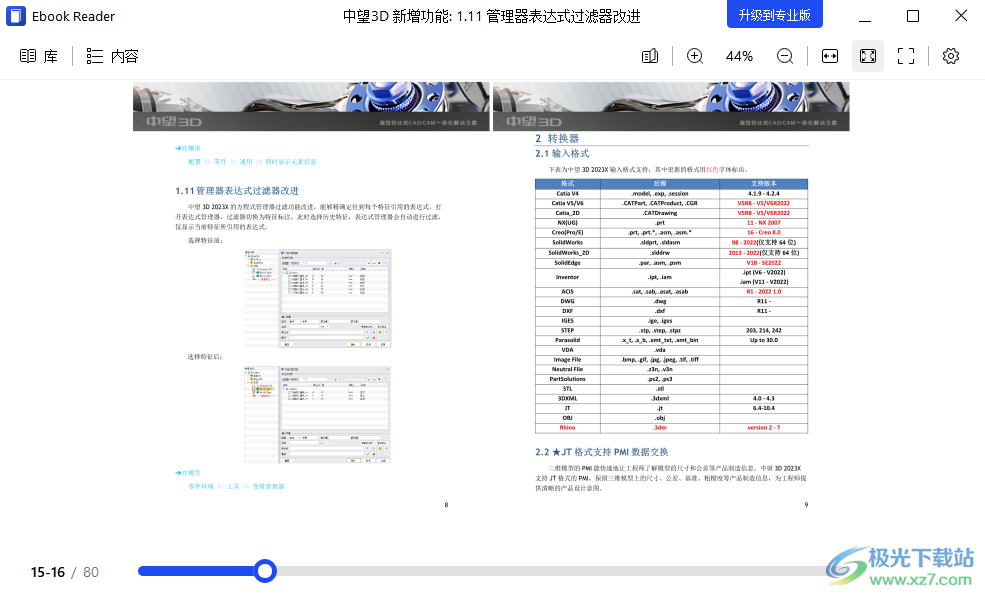Viewport: 985px width, 596px height.
Task: Click the reading progress slider handle
Action: 265,571
